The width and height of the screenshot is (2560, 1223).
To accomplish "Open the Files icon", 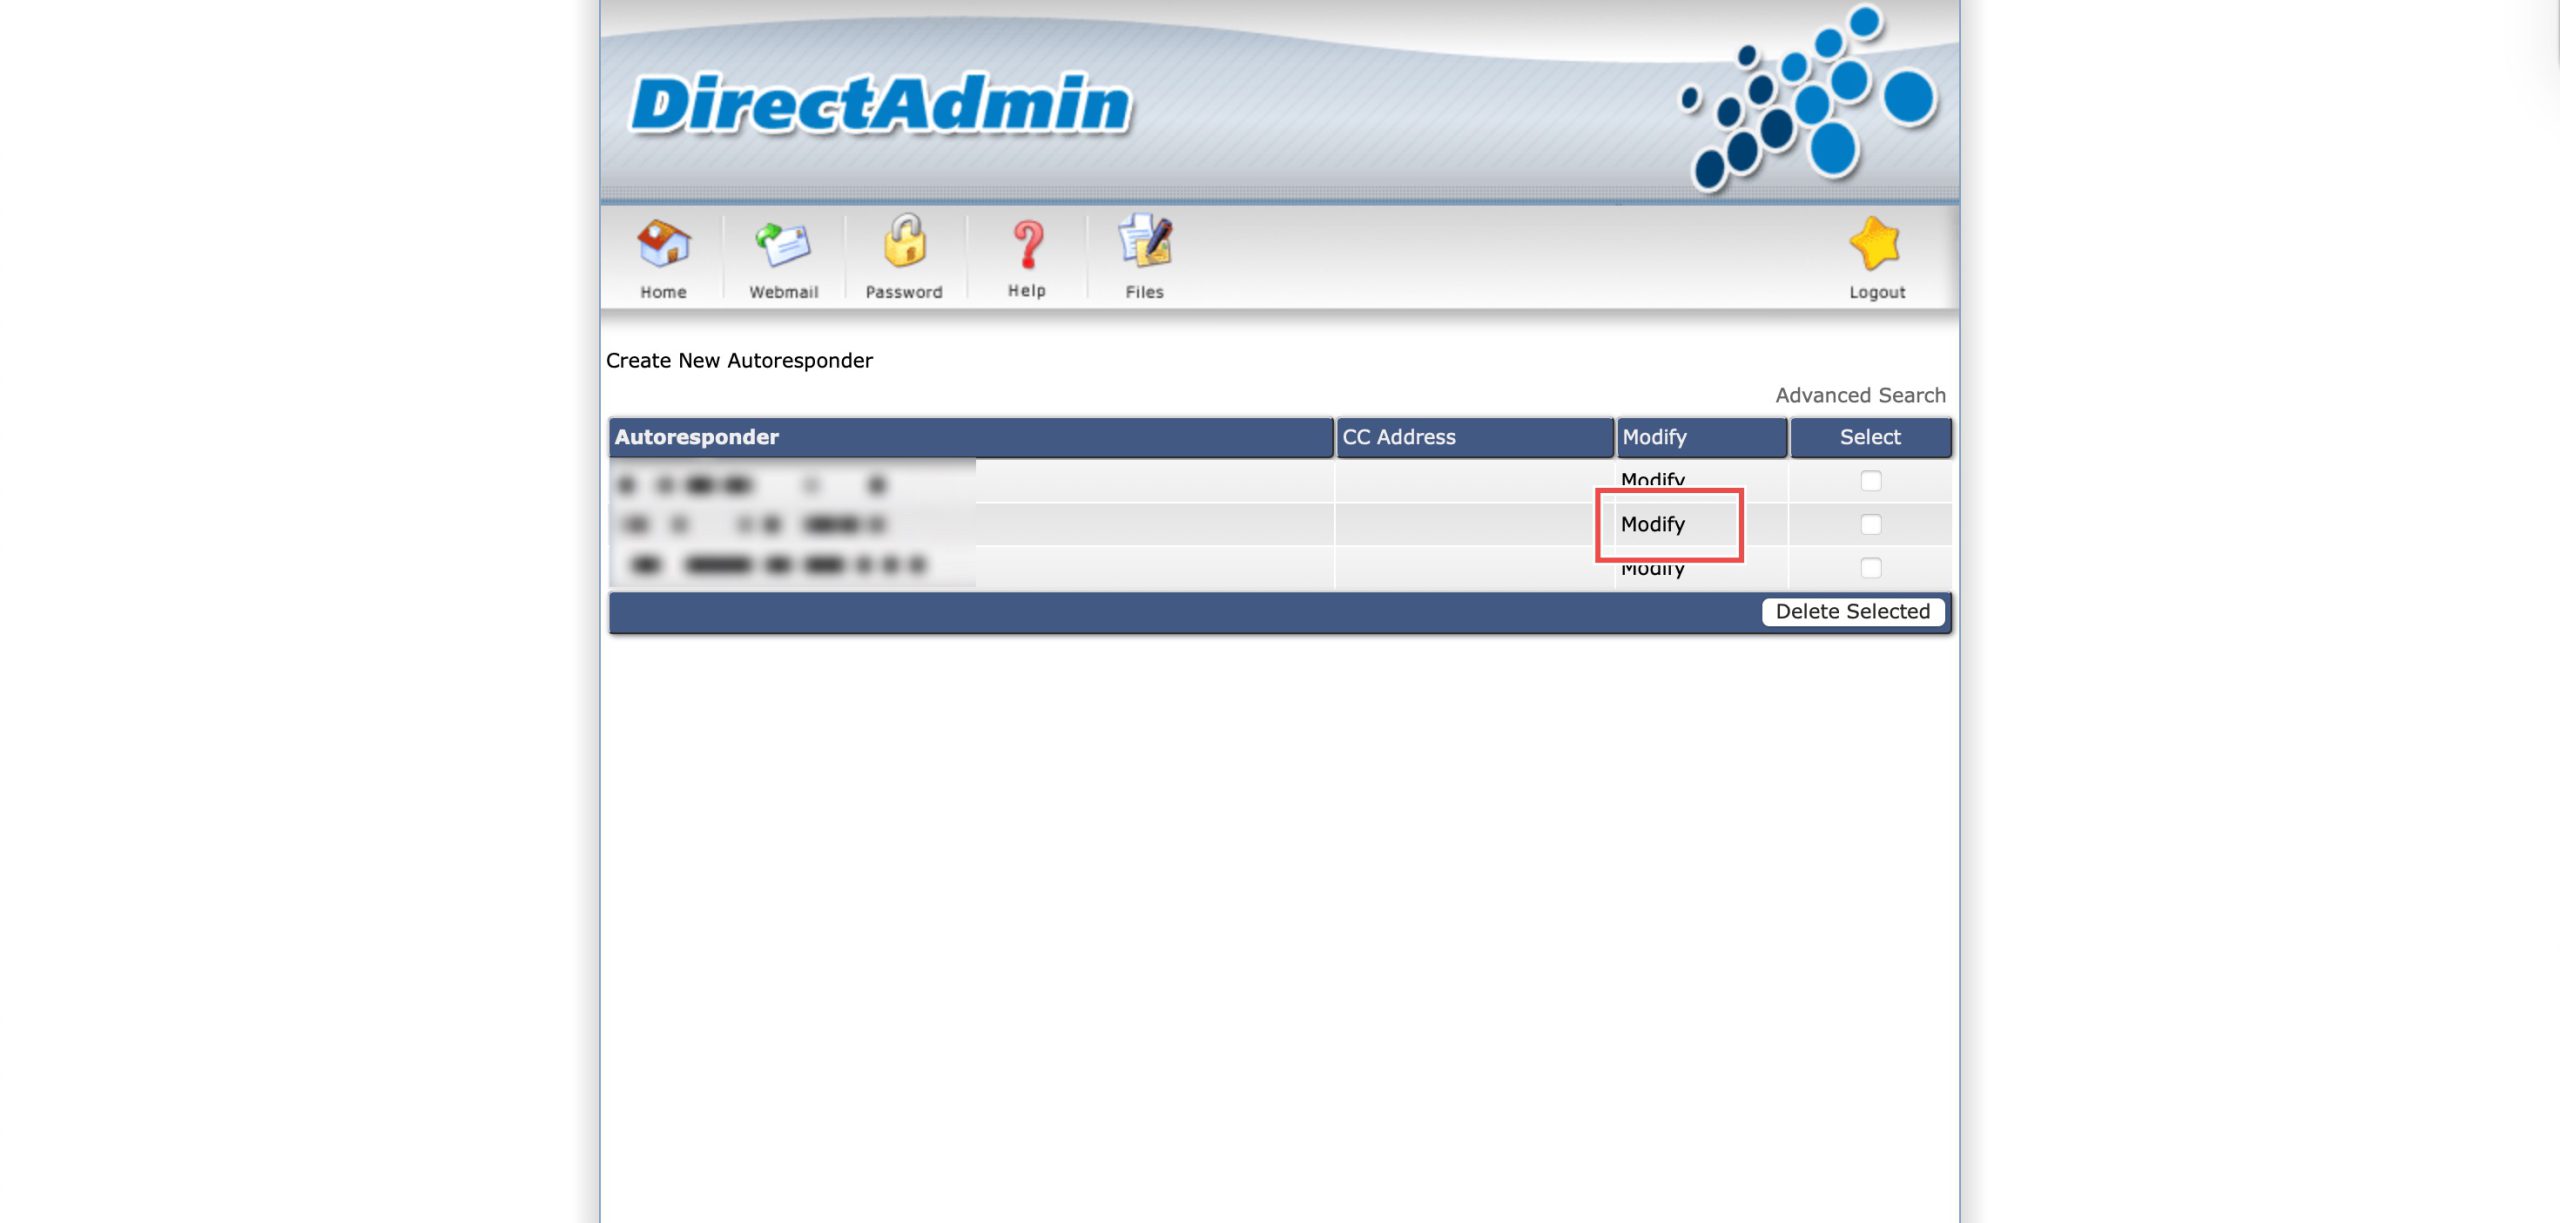I will [1145, 243].
